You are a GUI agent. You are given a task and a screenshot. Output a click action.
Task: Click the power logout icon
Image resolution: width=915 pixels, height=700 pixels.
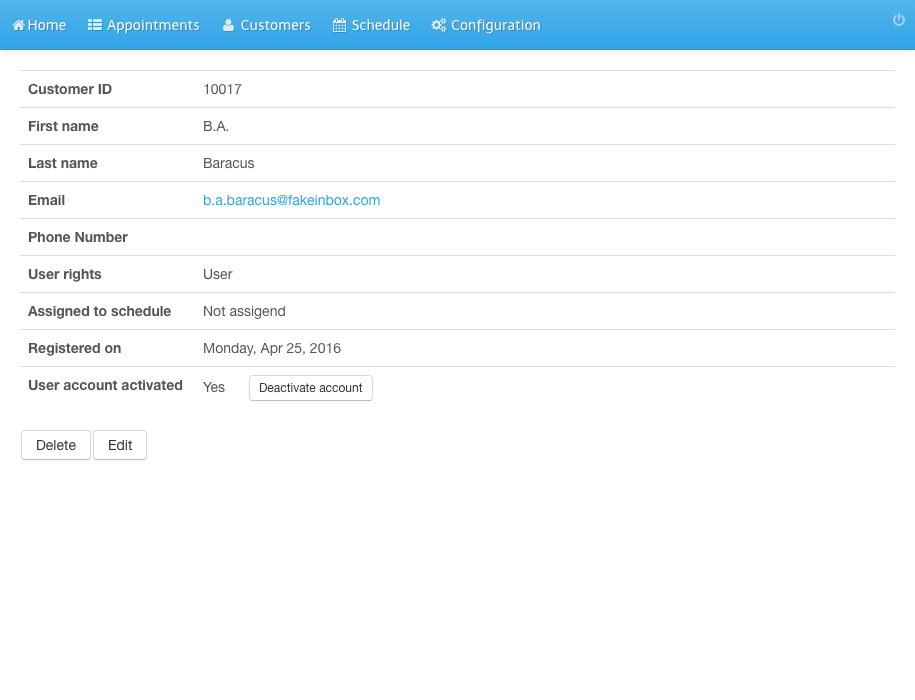click(899, 20)
